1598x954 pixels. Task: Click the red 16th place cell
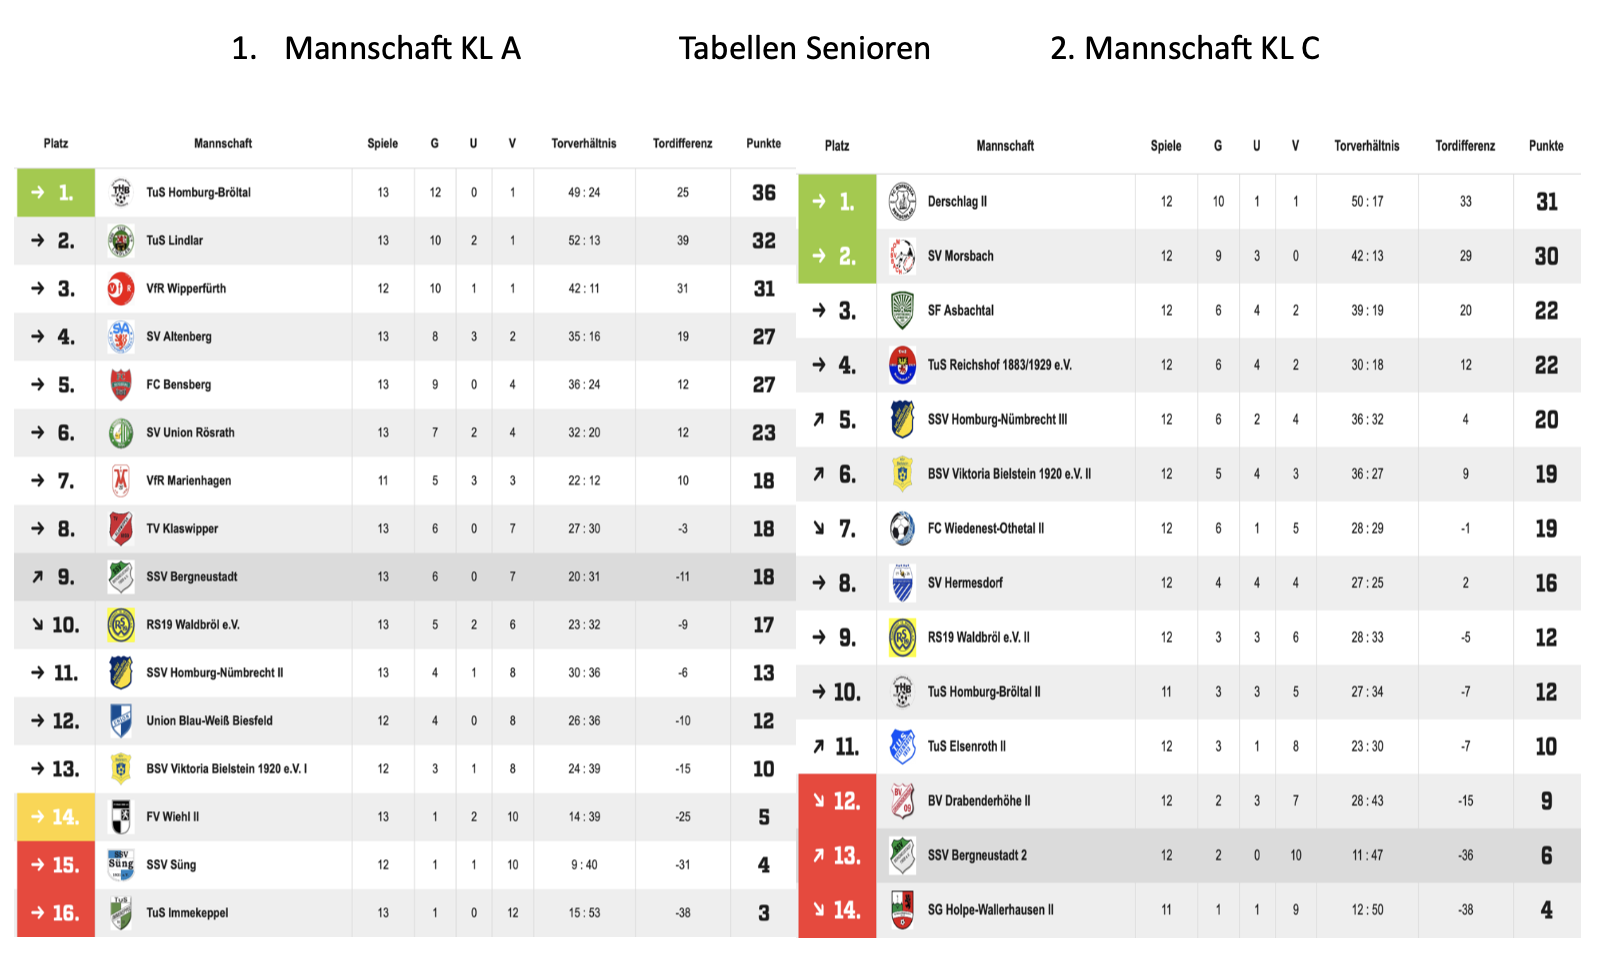[56, 912]
